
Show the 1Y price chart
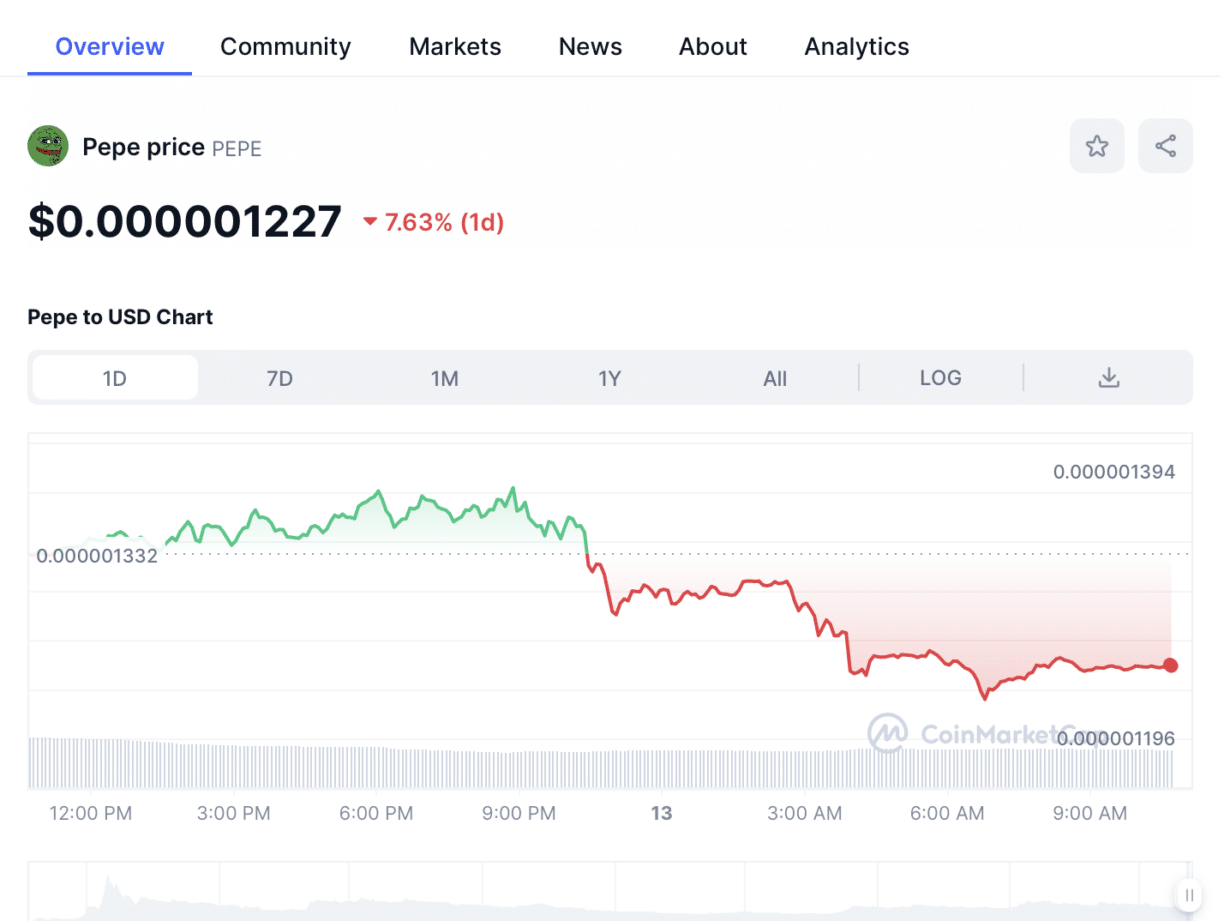pyautogui.click(x=610, y=378)
